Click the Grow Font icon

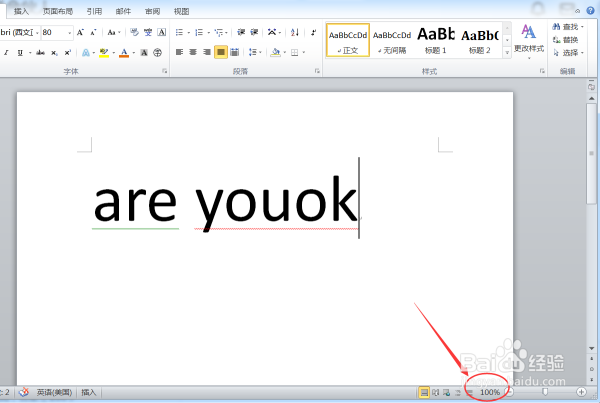pyautogui.click(x=80, y=33)
